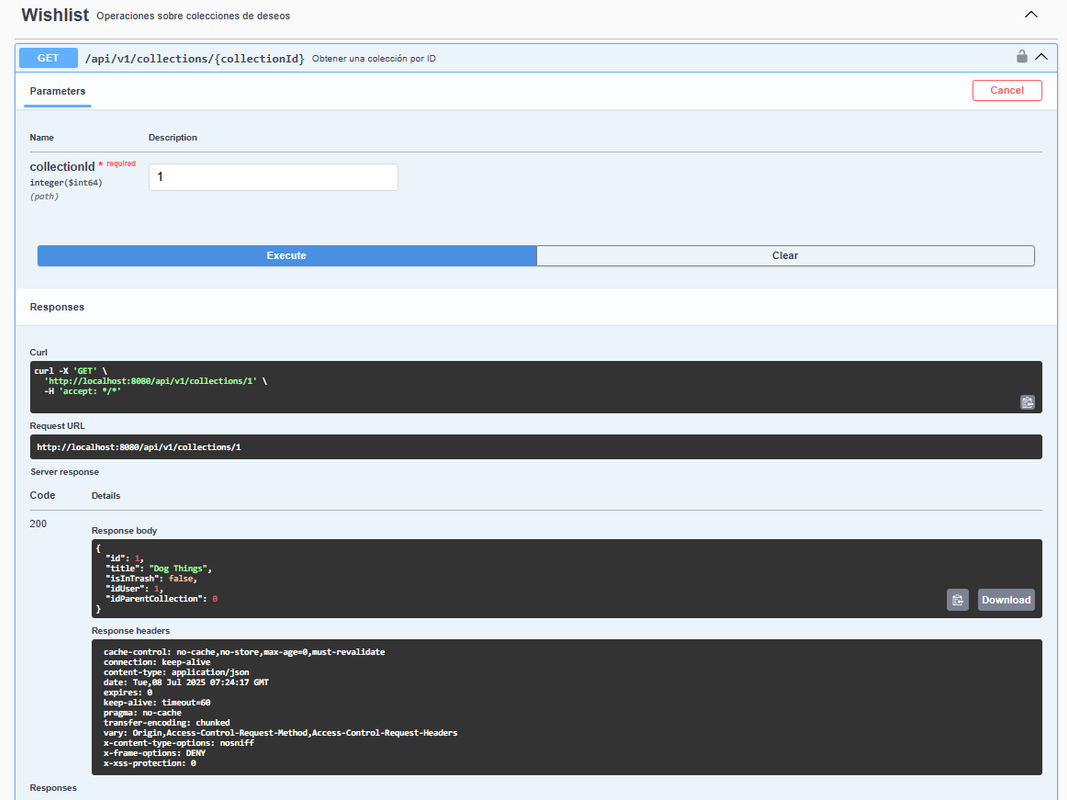Click the Server response label
This screenshot has width=1067, height=800.
(65, 472)
